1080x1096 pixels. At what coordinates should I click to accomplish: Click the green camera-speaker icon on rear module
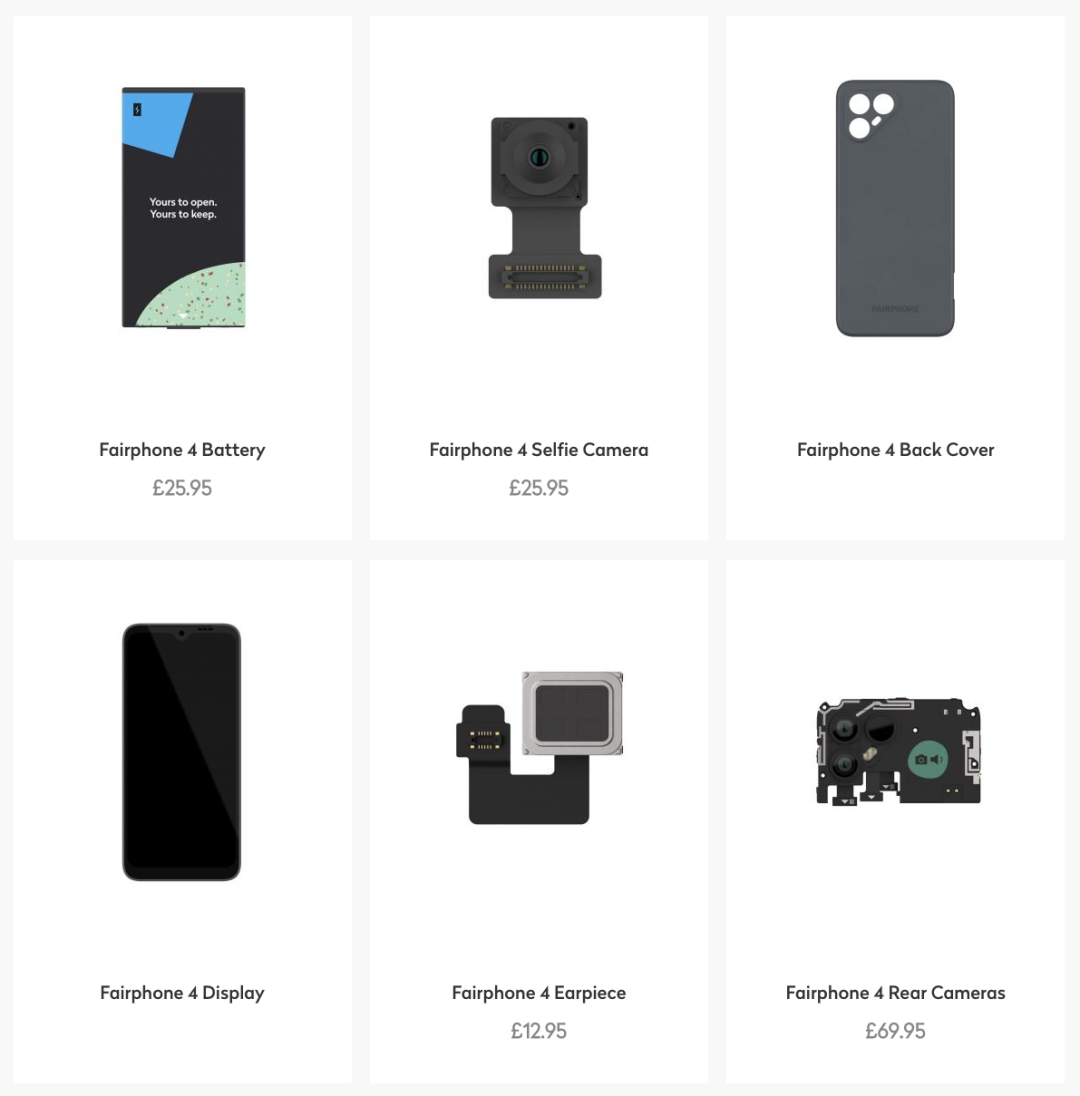point(928,759)
